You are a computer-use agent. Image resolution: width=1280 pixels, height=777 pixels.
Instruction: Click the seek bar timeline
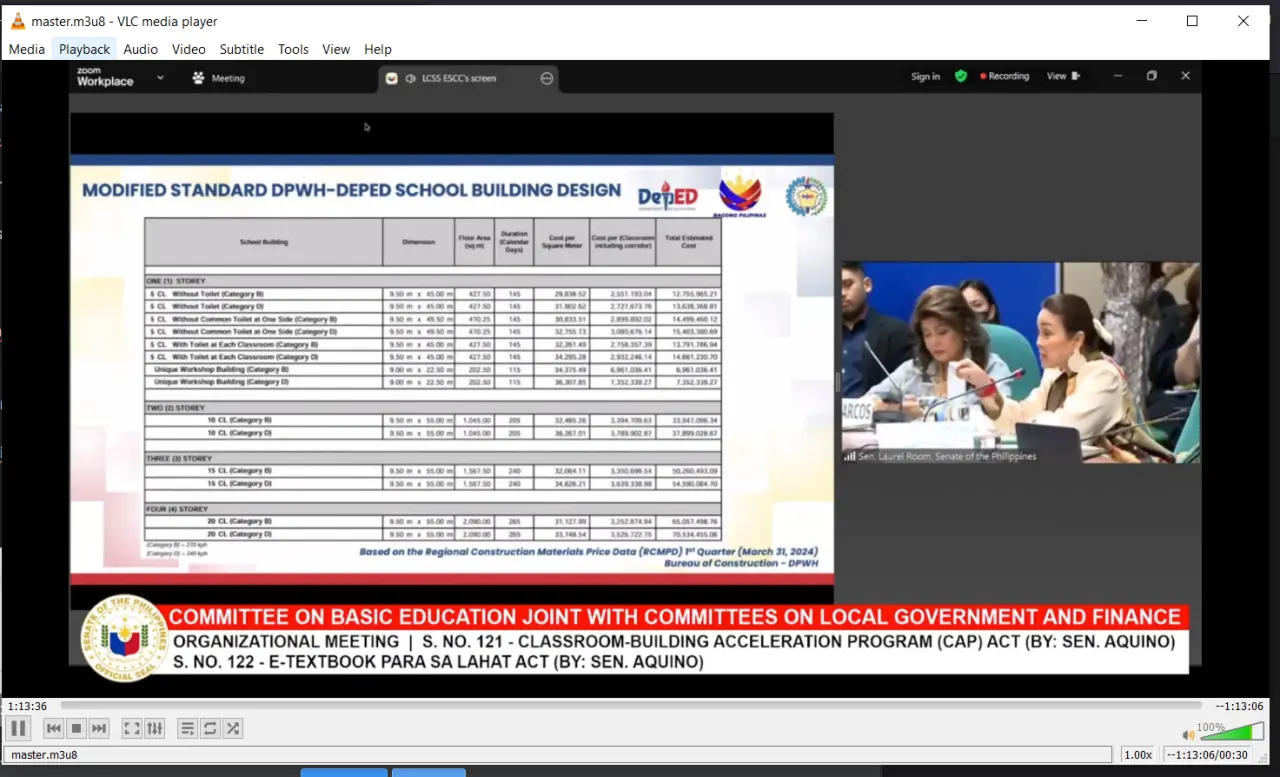(631, 706)
